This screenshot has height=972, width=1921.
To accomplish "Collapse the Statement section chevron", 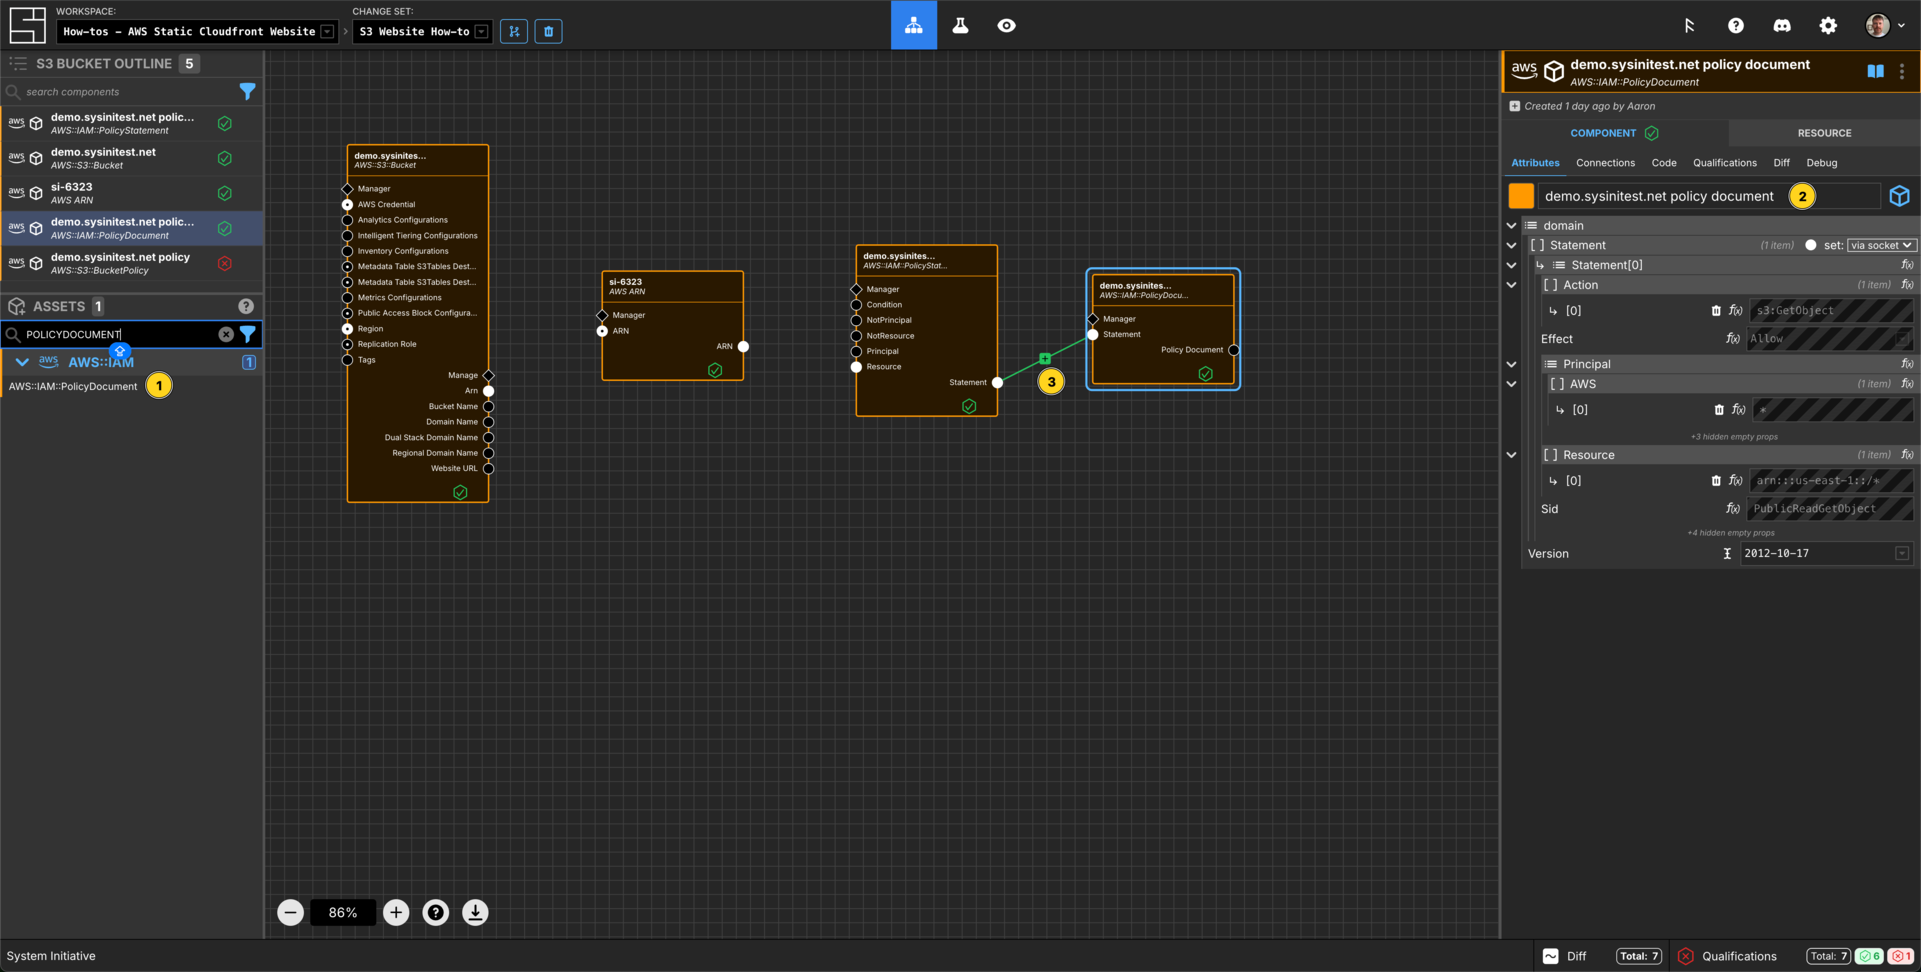I will (1511, 245).
